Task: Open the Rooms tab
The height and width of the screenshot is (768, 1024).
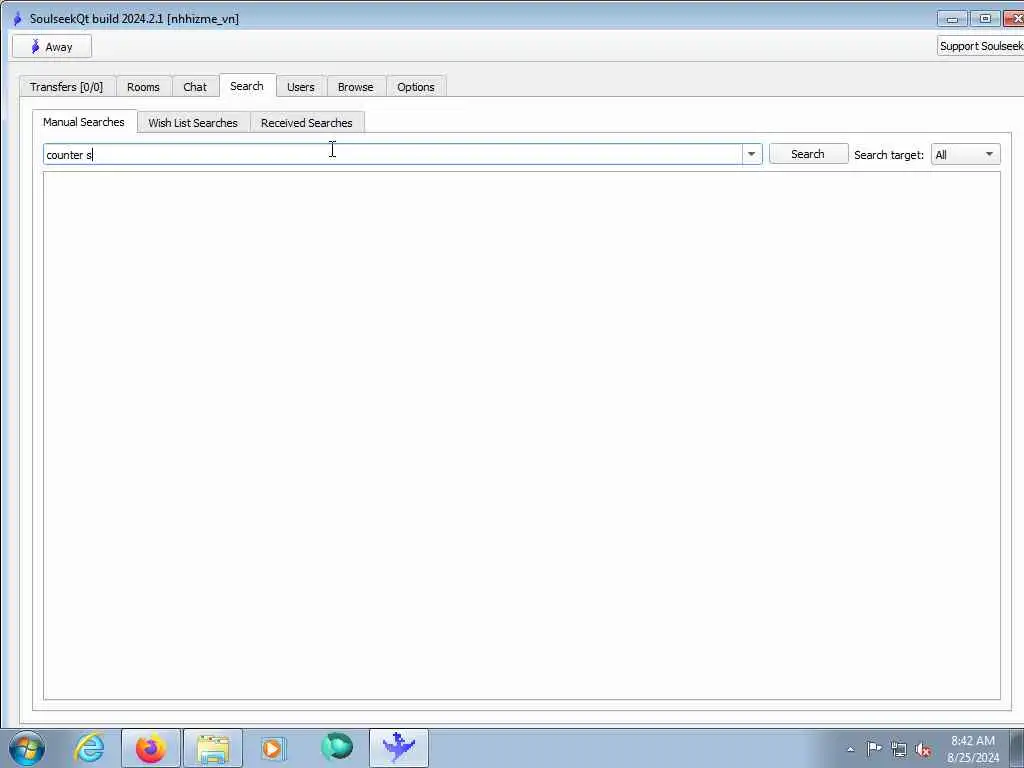Action: pyautogui.click(x=143, y=87)
